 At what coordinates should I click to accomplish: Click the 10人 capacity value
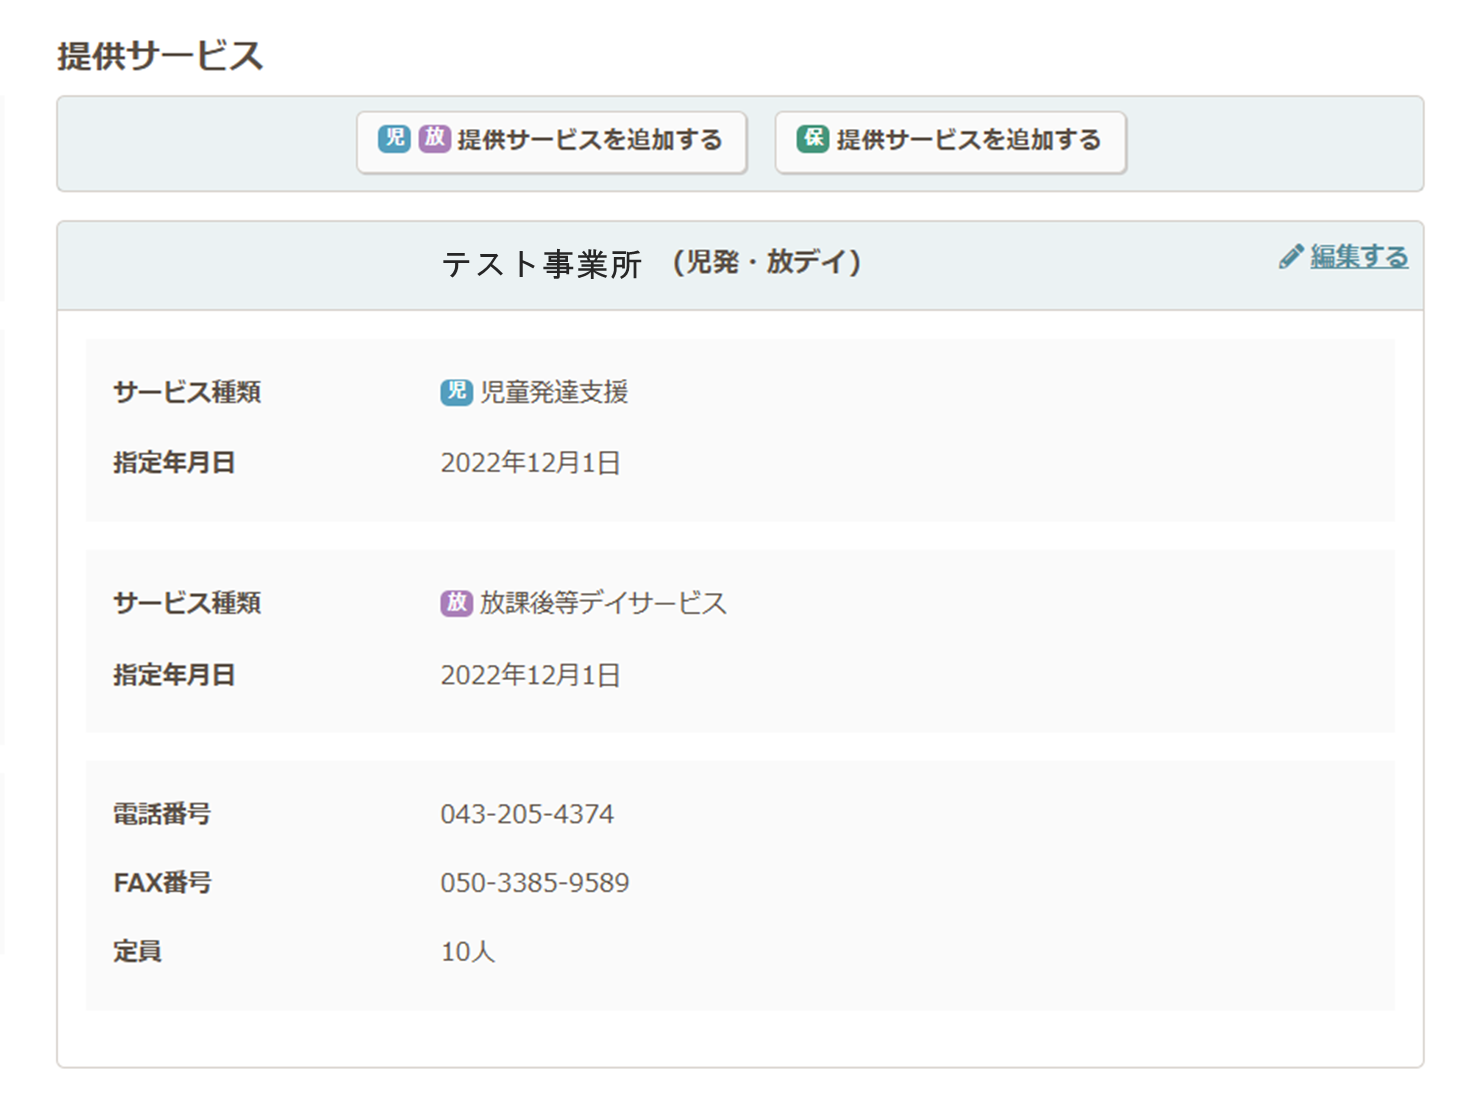point(468,951)
